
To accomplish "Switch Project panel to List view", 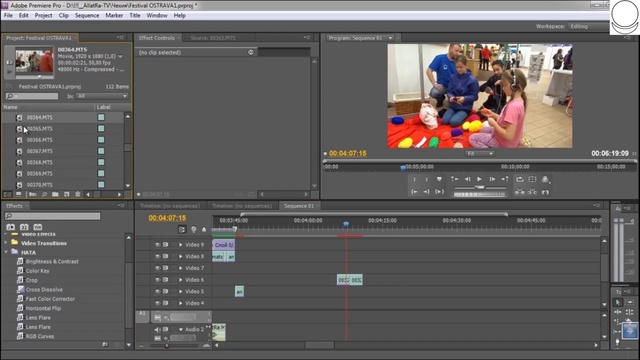I will (x=7, y=194).
